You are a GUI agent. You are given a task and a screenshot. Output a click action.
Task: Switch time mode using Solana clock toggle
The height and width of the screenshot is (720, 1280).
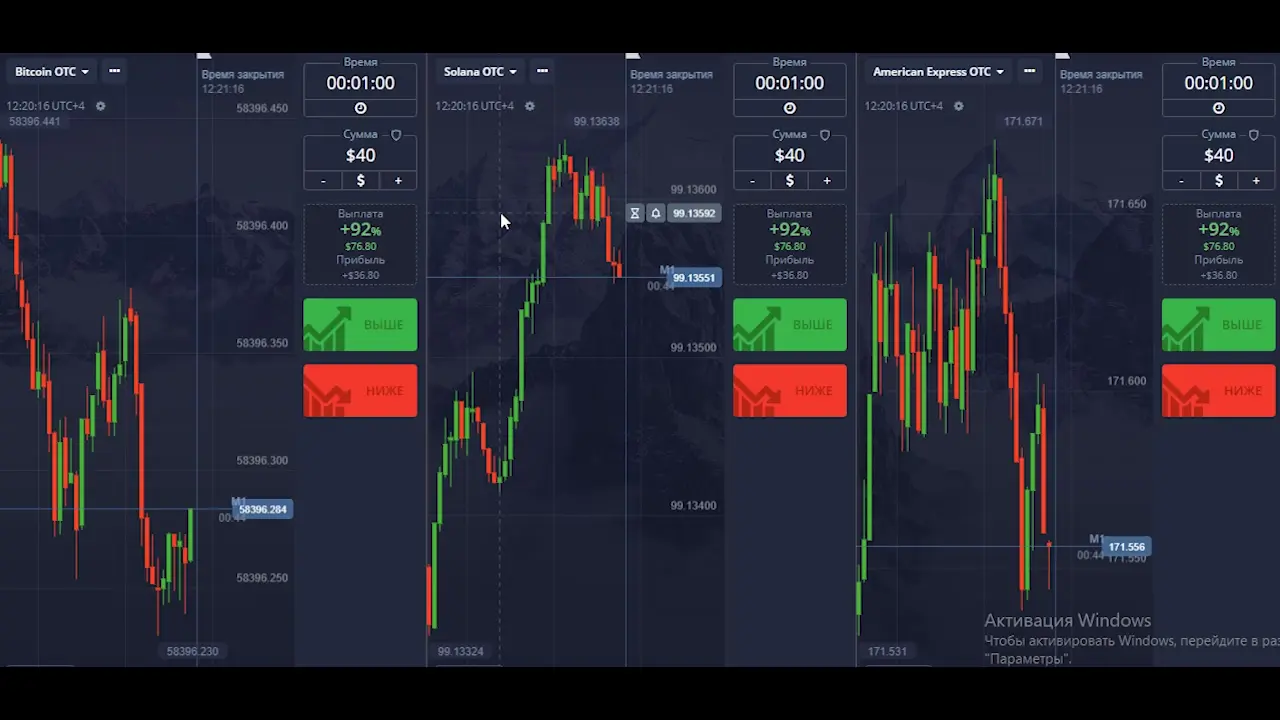(x=789, y=108)
